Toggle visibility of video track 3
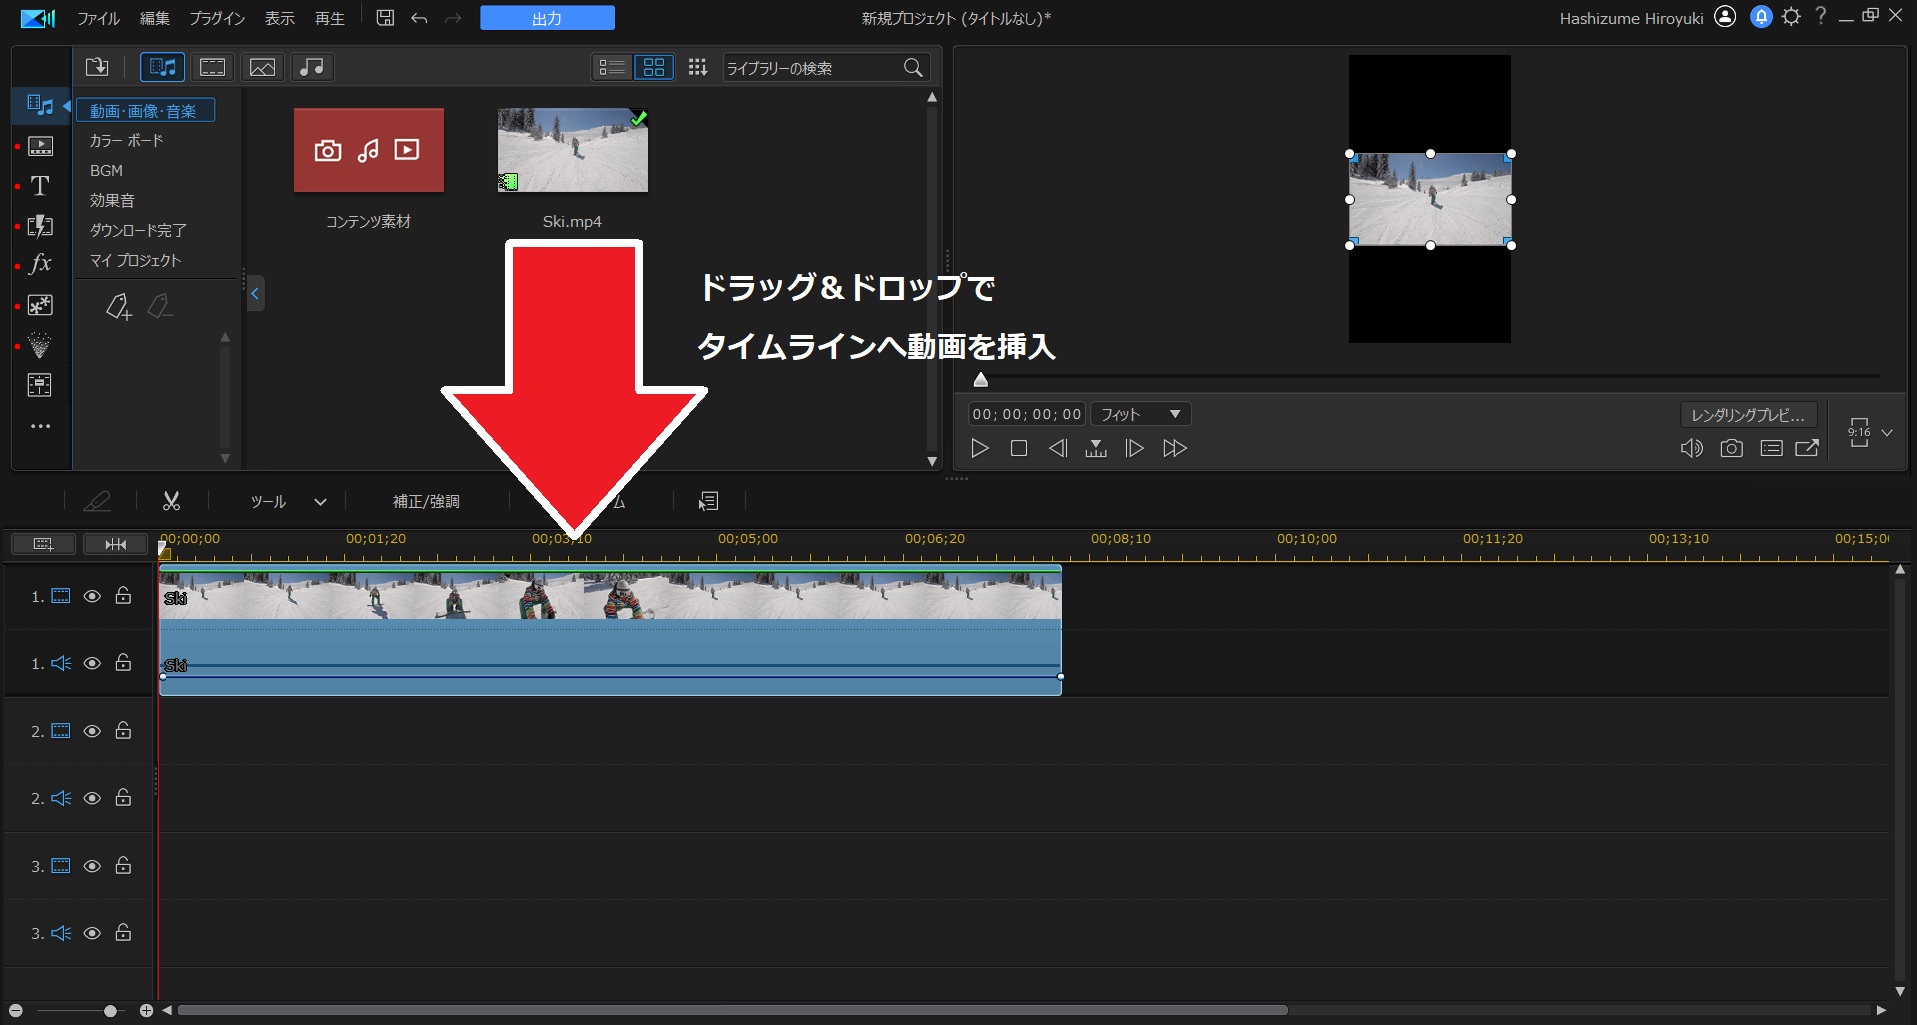The height and width of the screenshot is (1025, 1917). pyautogui.click(x=92, y=866)
